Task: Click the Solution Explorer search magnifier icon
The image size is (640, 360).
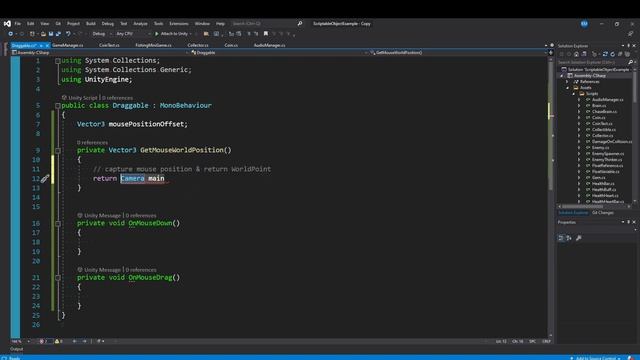Action: [630, 62]
